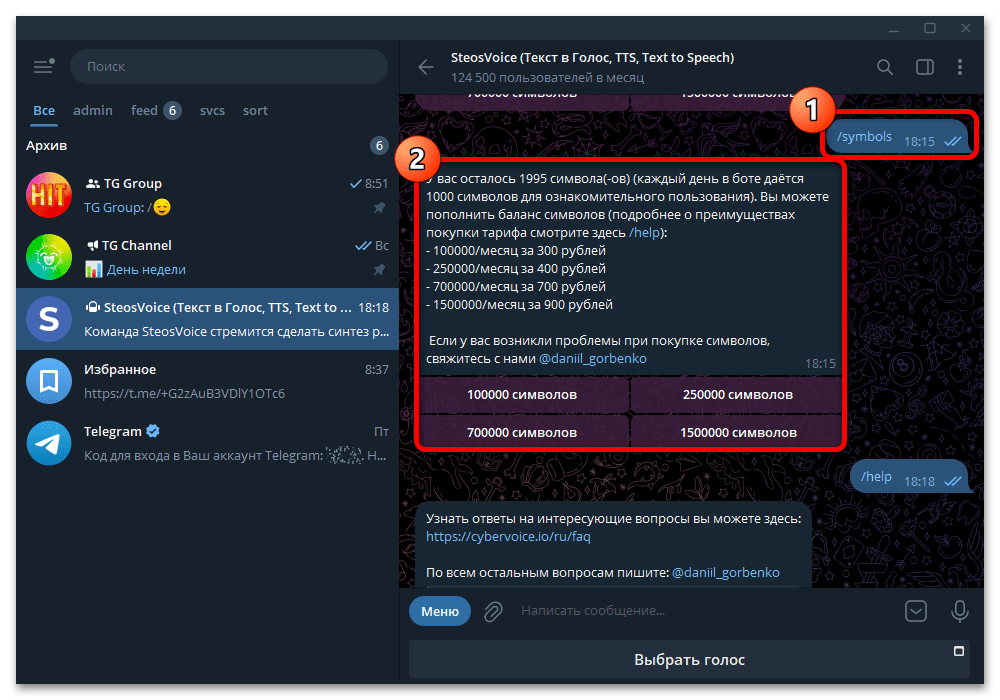Click the TG Group avatar
Image resolution: width=1000 pixels, height=700 pixels.
(x=49, y=195)
